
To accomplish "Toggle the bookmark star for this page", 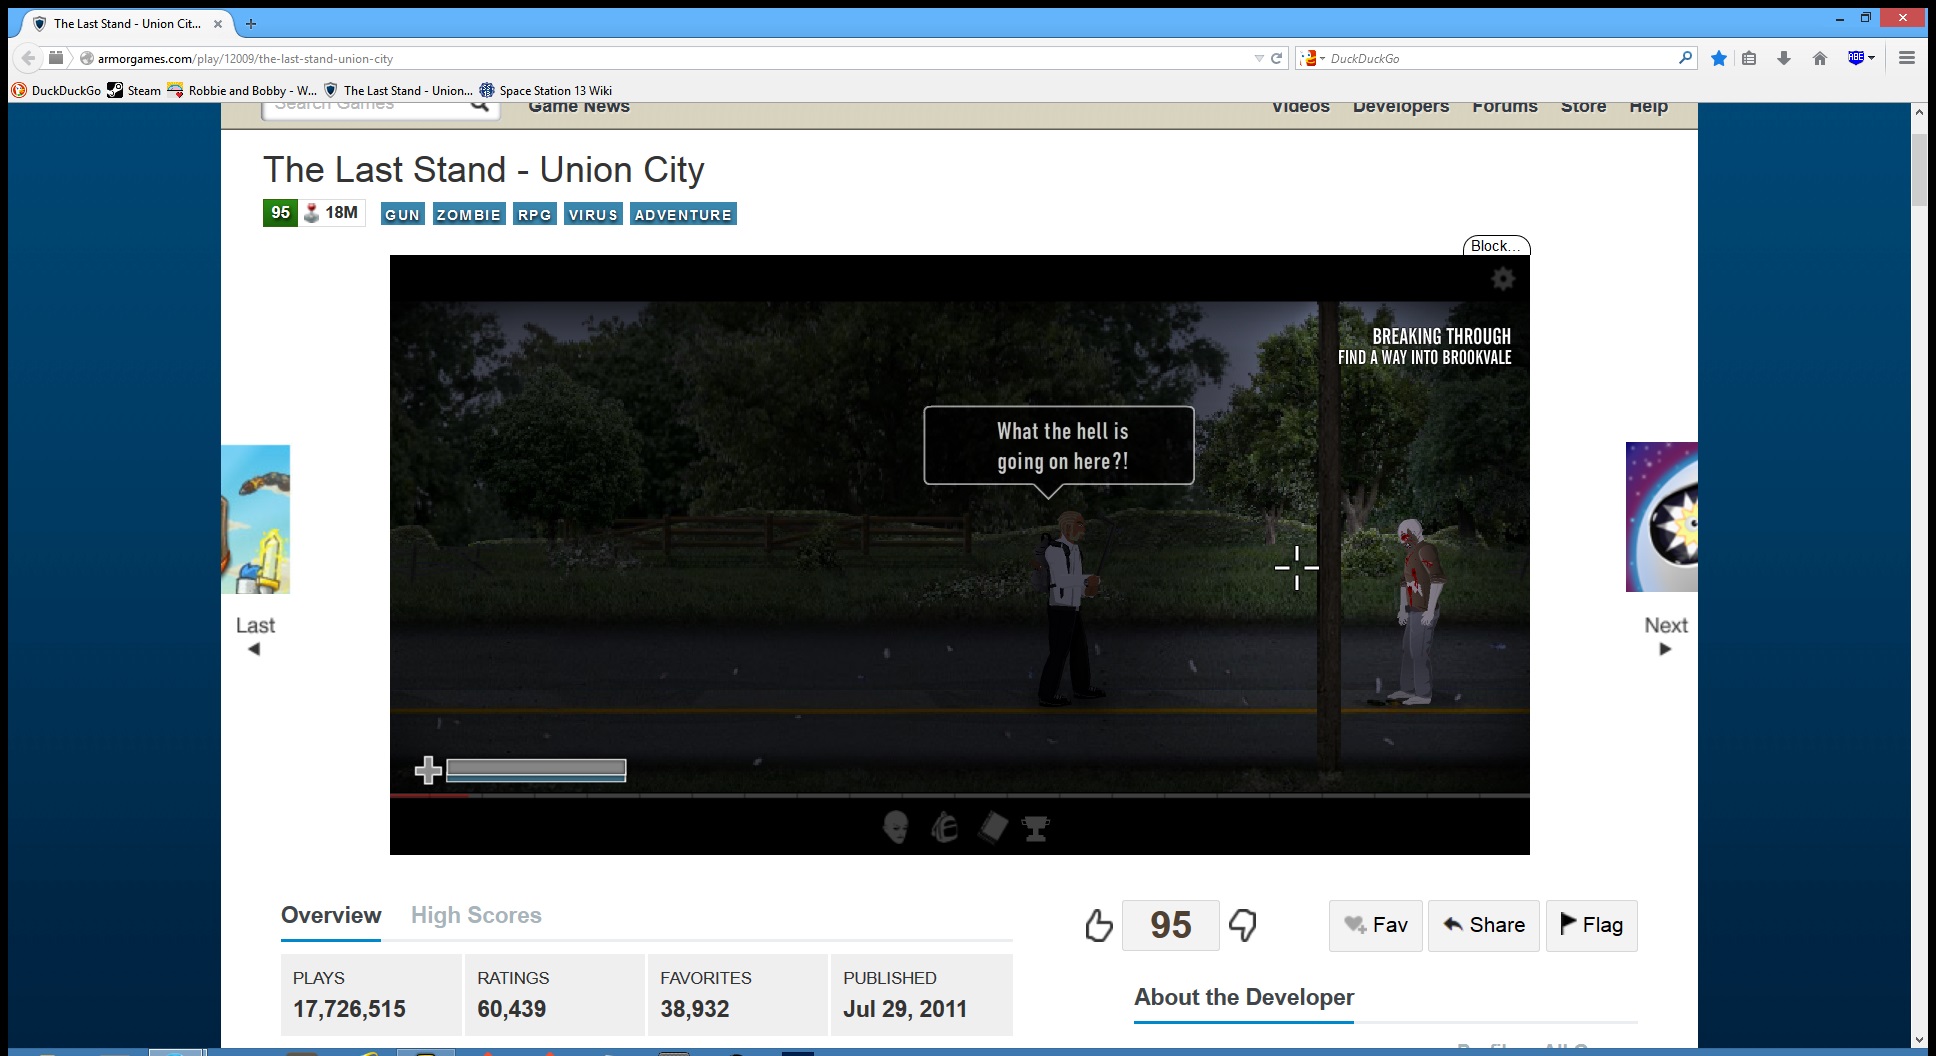I will pyautogui.click(x=1719, y=58).
